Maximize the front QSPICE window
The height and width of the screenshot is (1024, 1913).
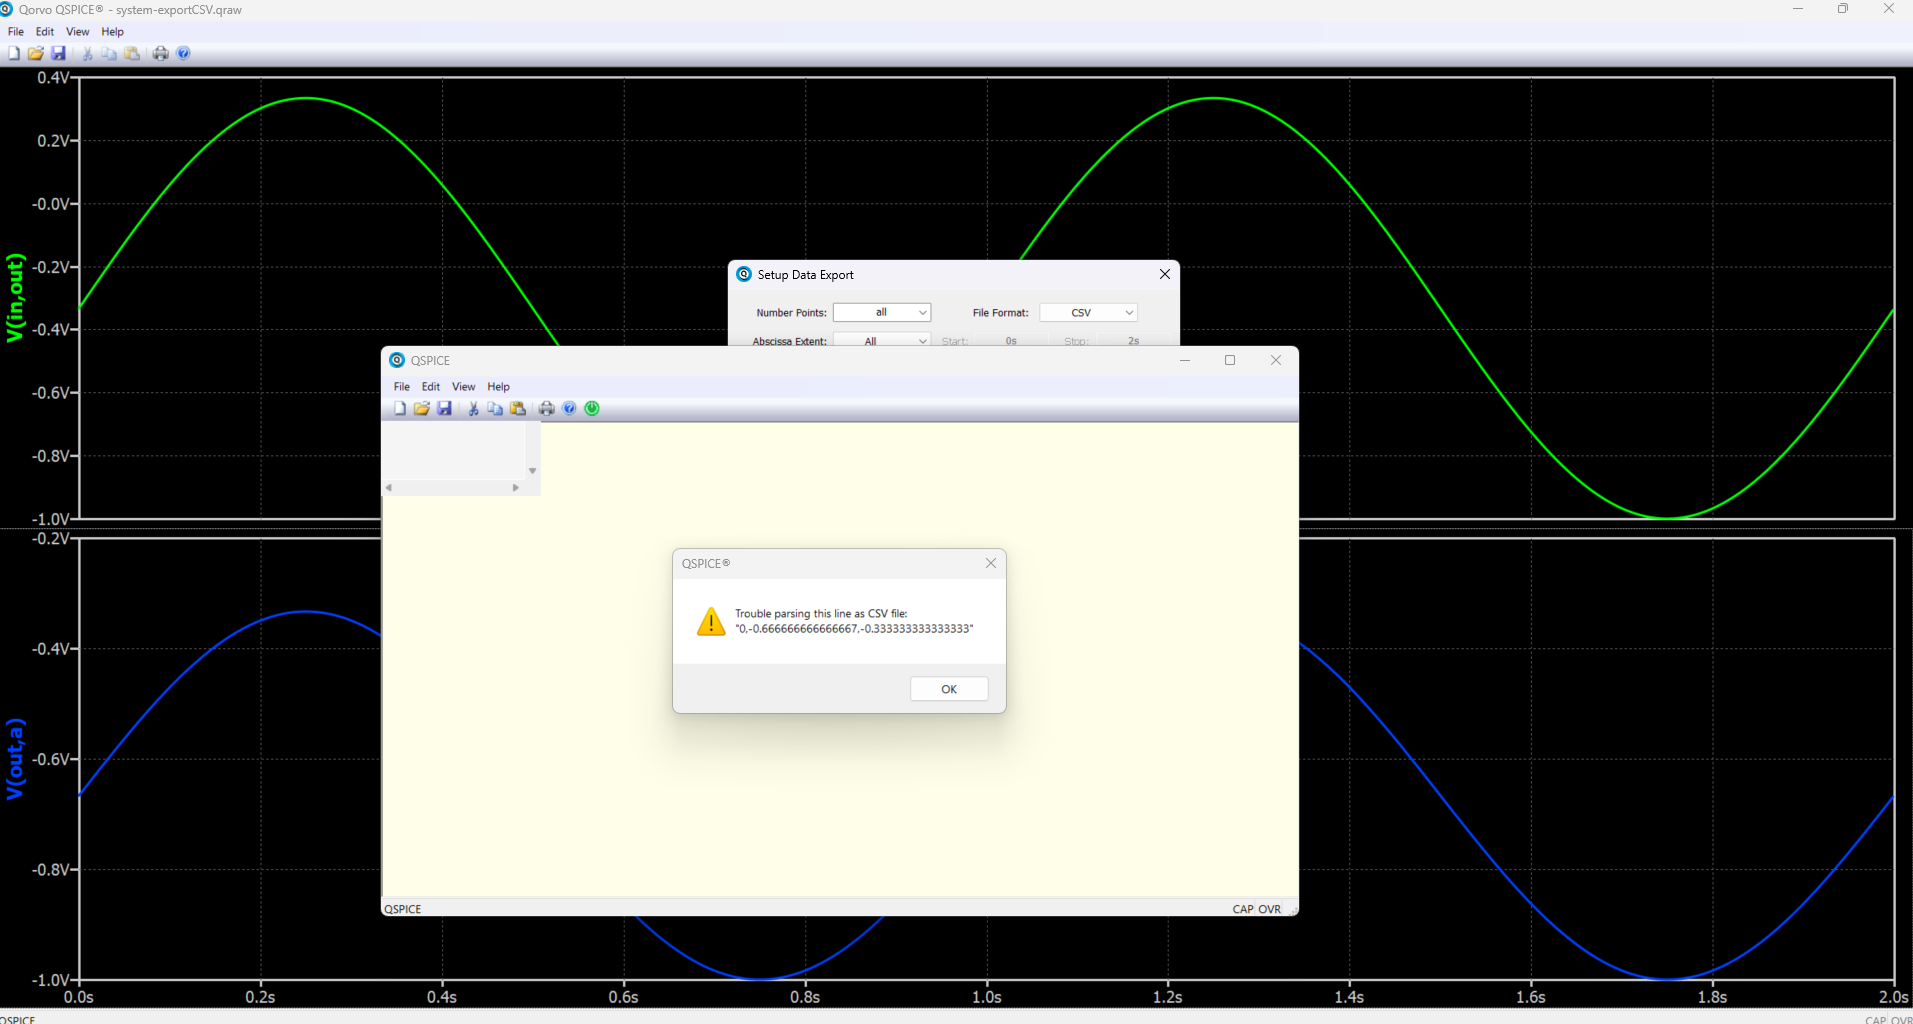click(1230, 360)
